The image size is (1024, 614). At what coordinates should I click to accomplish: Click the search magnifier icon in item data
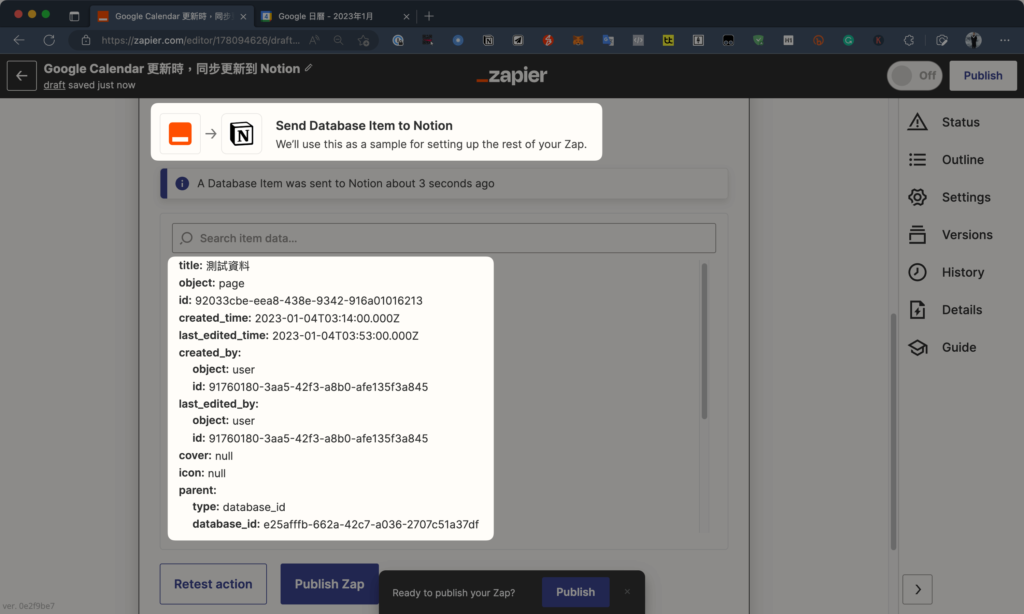(x=187, y=238)
